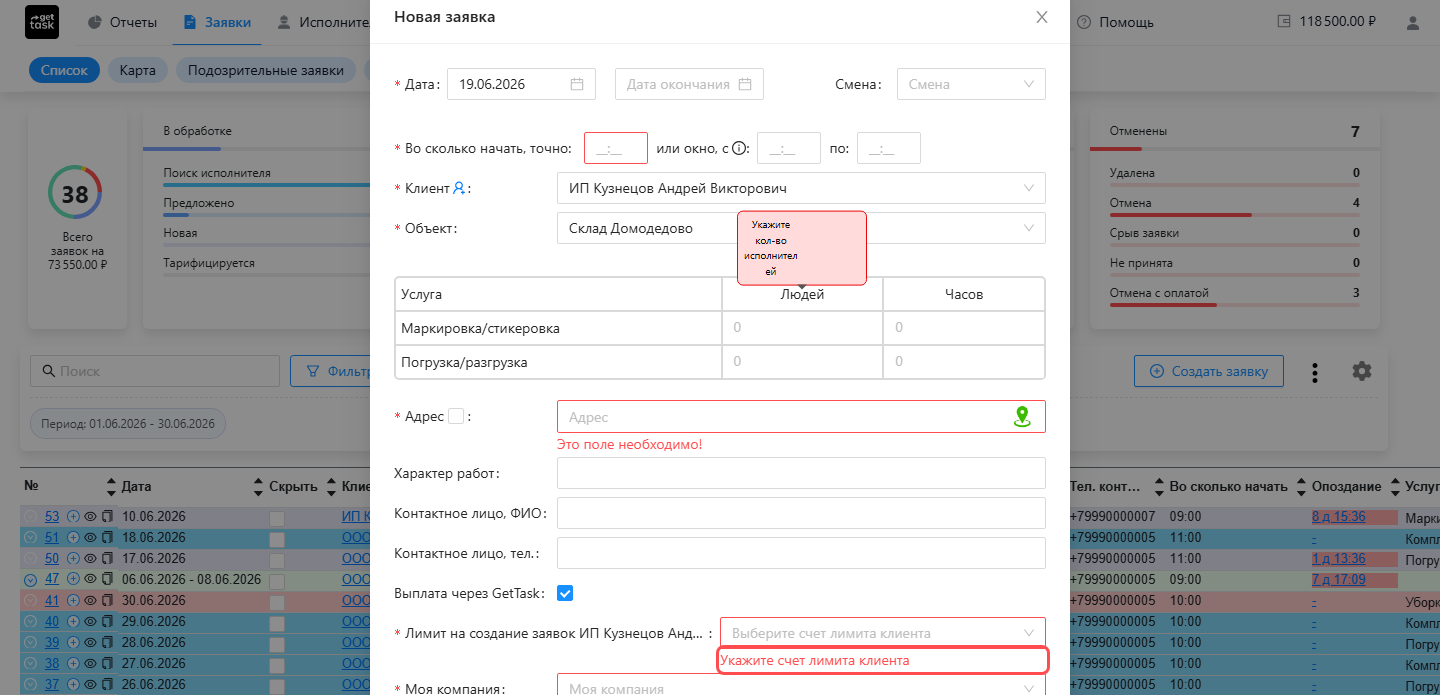1440x695 pixels.
Task: Toggle Скрыть checkbox for request 53
Action: 277,518
